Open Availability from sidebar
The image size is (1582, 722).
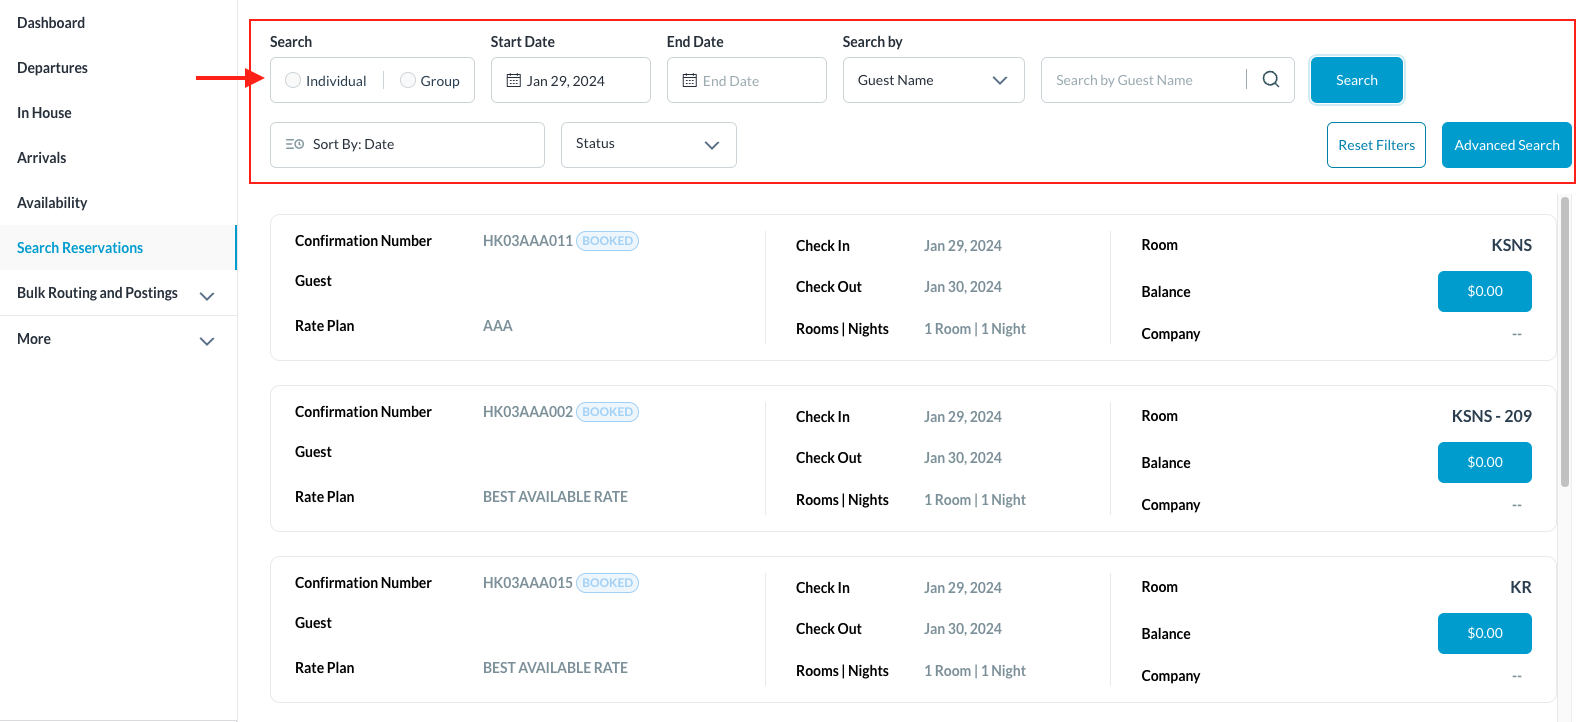pos(52,202)
